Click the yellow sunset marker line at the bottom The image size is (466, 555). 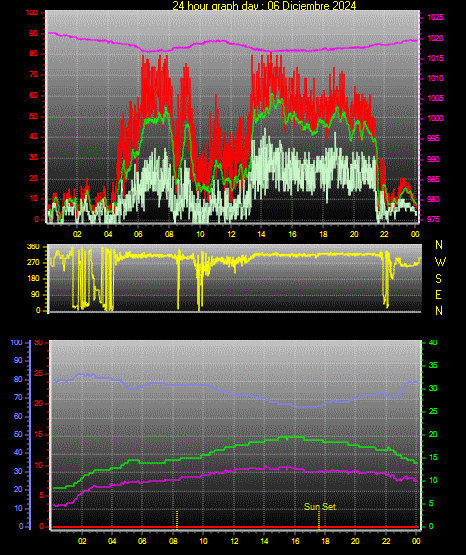click(319, 520)
